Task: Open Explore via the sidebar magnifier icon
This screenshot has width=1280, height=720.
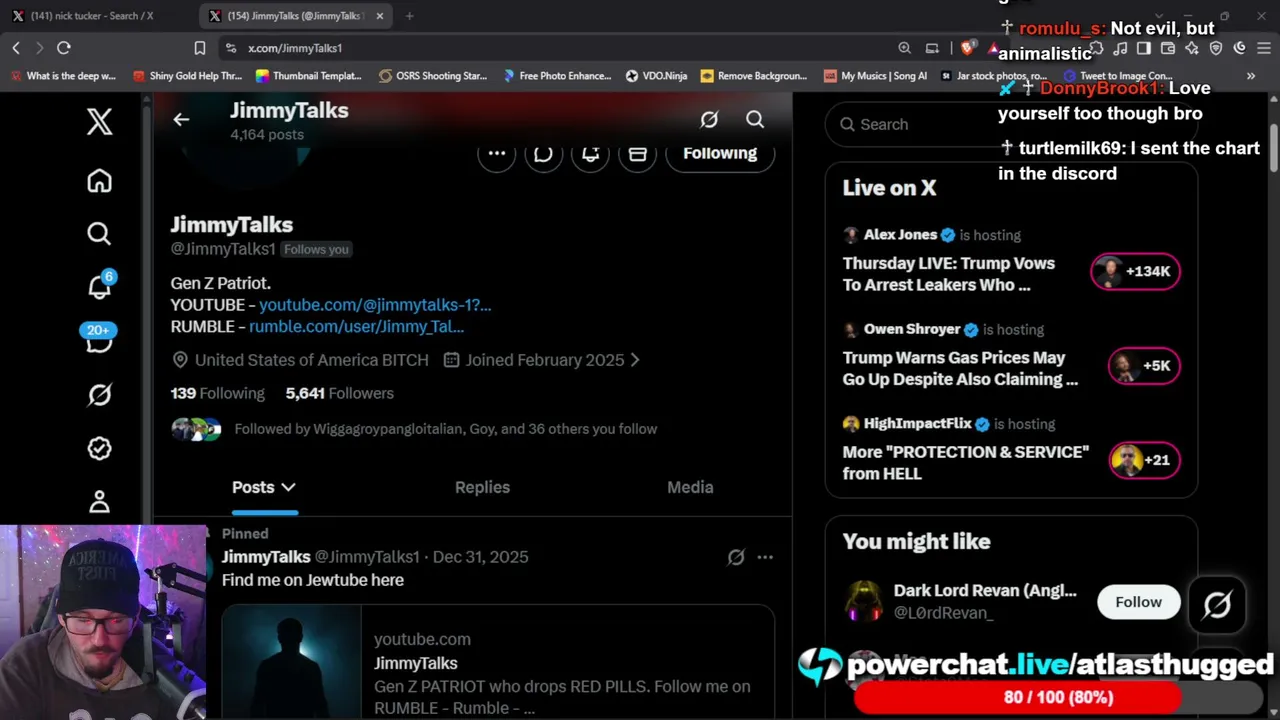Action: [x=99, y=234]
